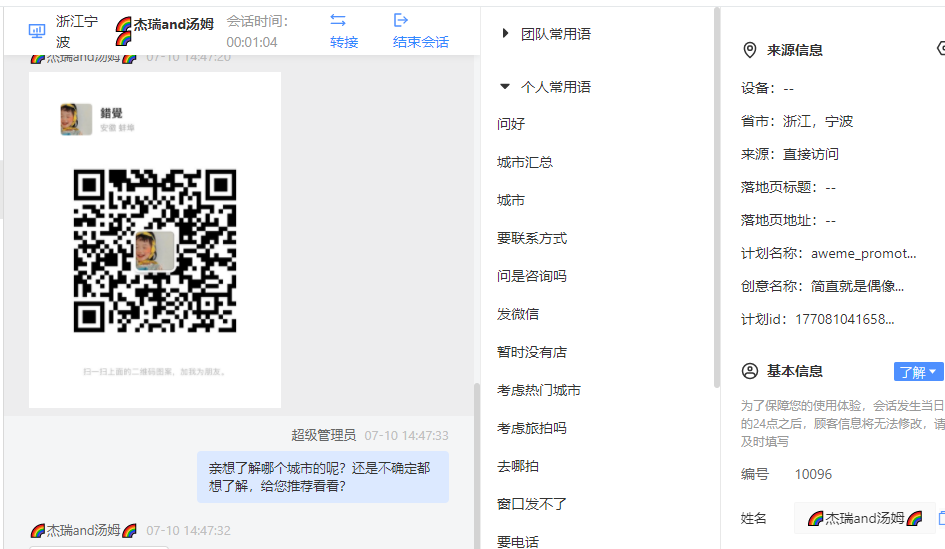Click the 结束会话 exit icon
This screenshot has width=945, height=549.
[x=401, y=20]
